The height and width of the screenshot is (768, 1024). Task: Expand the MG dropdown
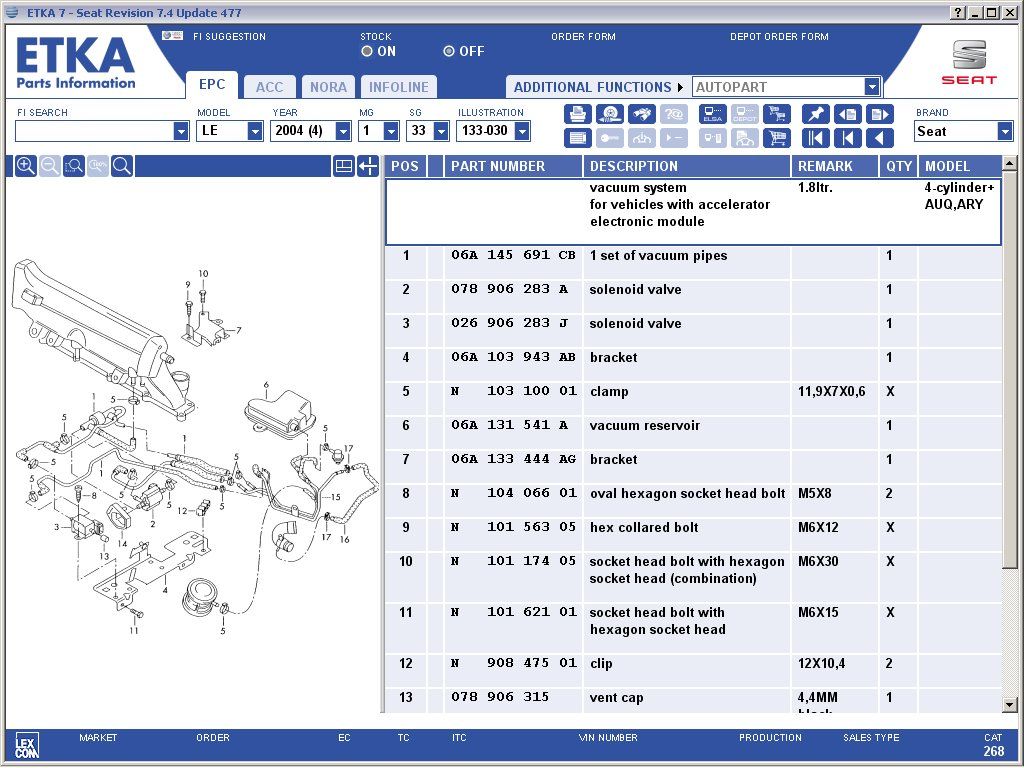coord(391,131)
